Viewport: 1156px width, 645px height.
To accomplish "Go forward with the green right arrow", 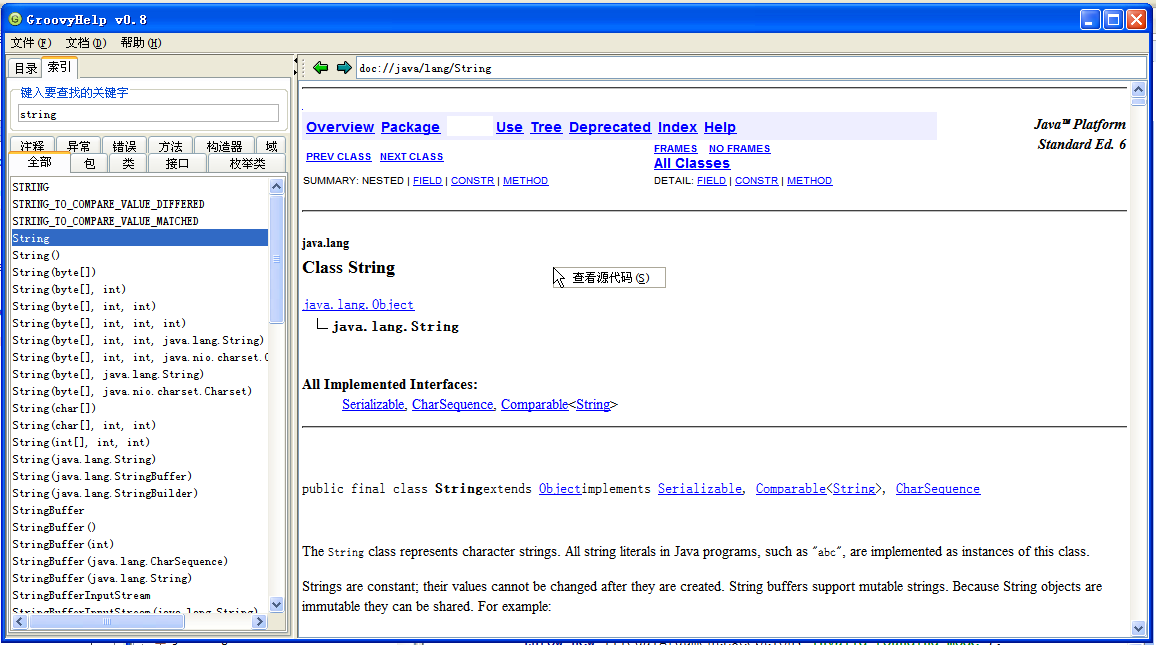I will click(344, 68).
